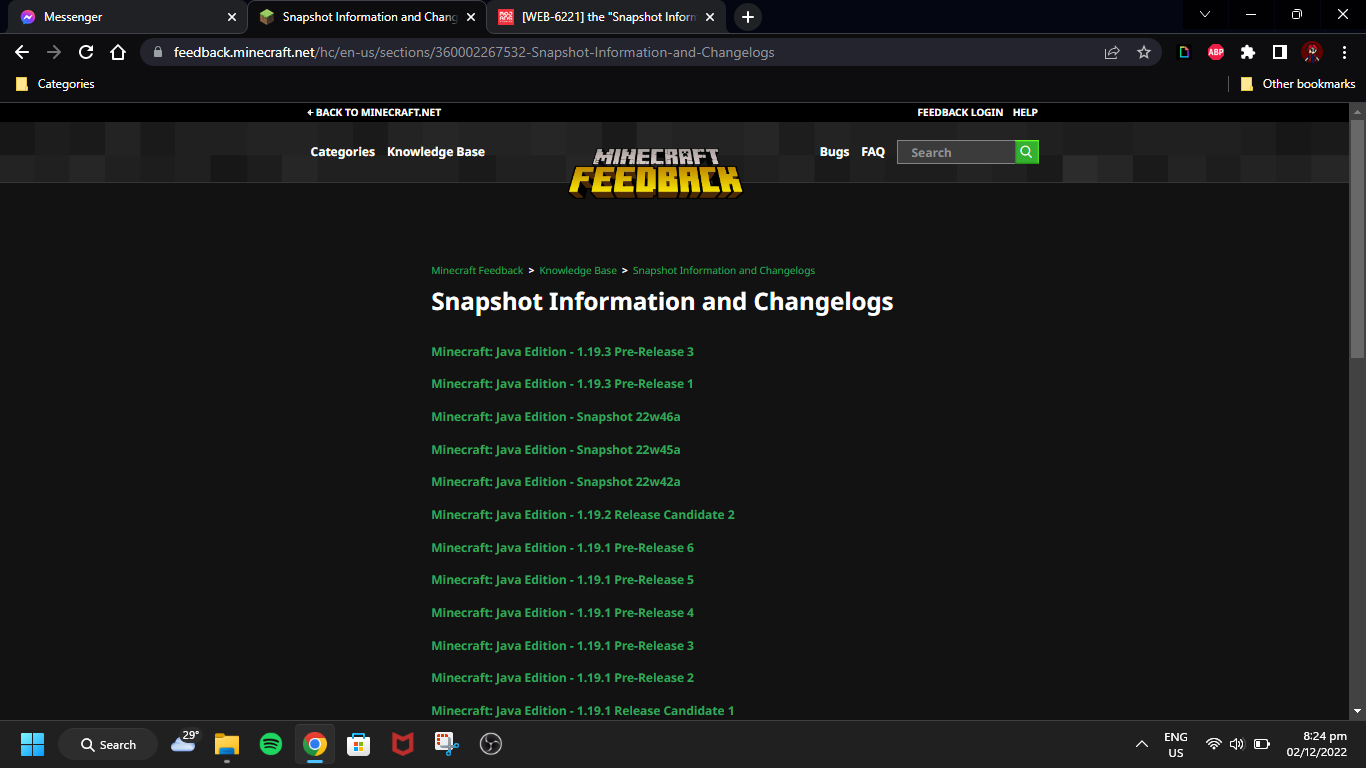This screenshot has height=768, width=1366.
Task: Open 1.19.2 Release Candidate 2 changelog
Action: [x=583, y=515]
